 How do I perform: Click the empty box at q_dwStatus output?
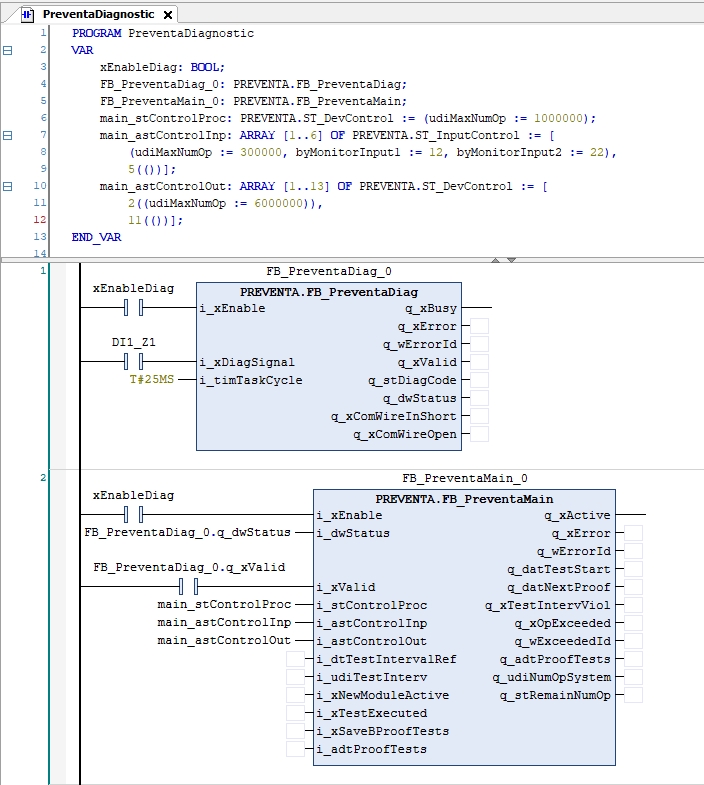479,398
